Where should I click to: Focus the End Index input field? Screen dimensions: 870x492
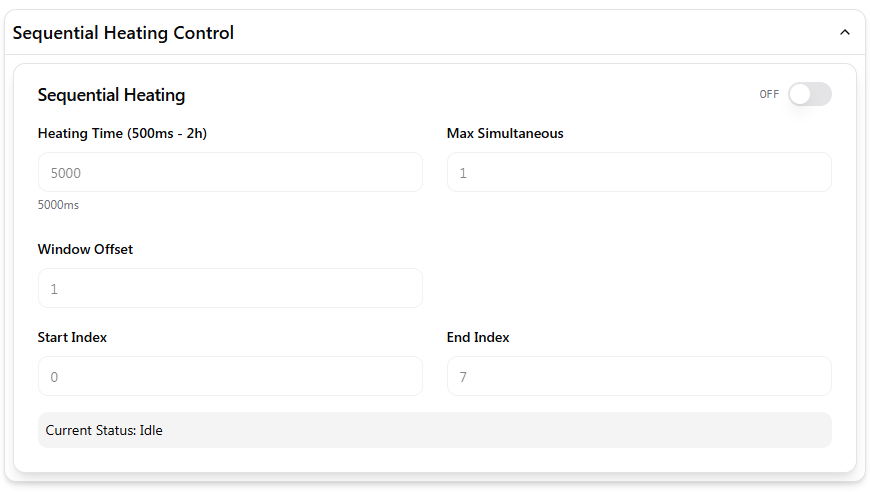click(x=639, y=376)
